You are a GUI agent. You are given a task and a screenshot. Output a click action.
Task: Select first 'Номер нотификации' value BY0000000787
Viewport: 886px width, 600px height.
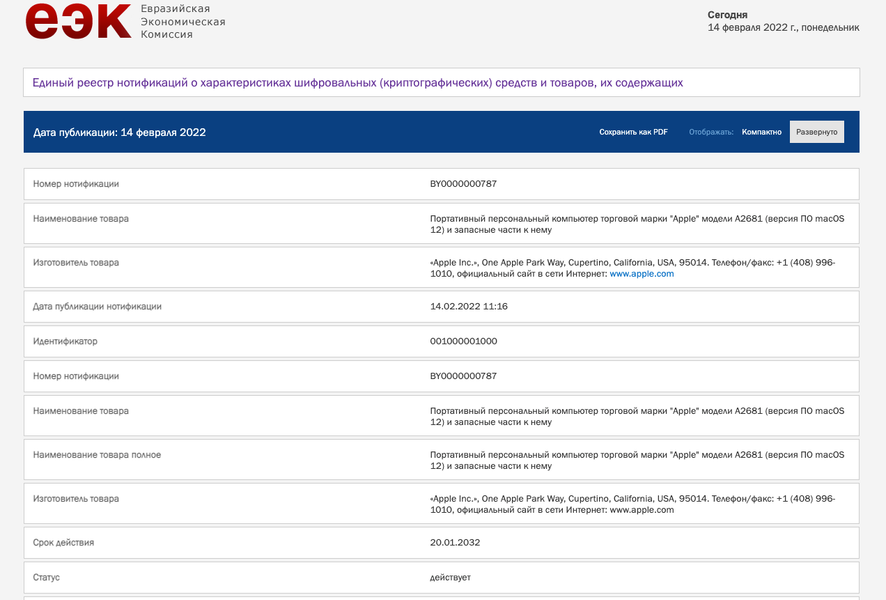point(463,184)
